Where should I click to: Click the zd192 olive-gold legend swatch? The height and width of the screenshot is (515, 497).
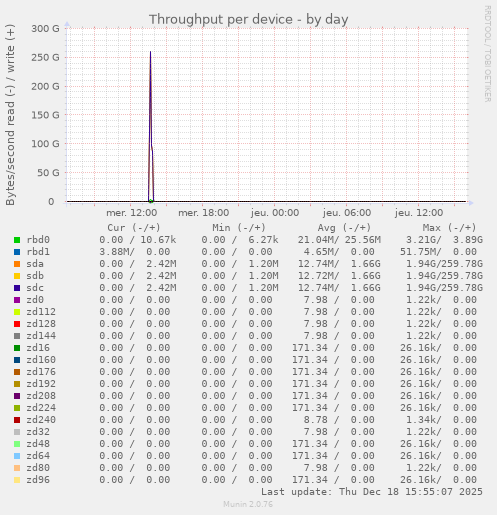[17, 384]
